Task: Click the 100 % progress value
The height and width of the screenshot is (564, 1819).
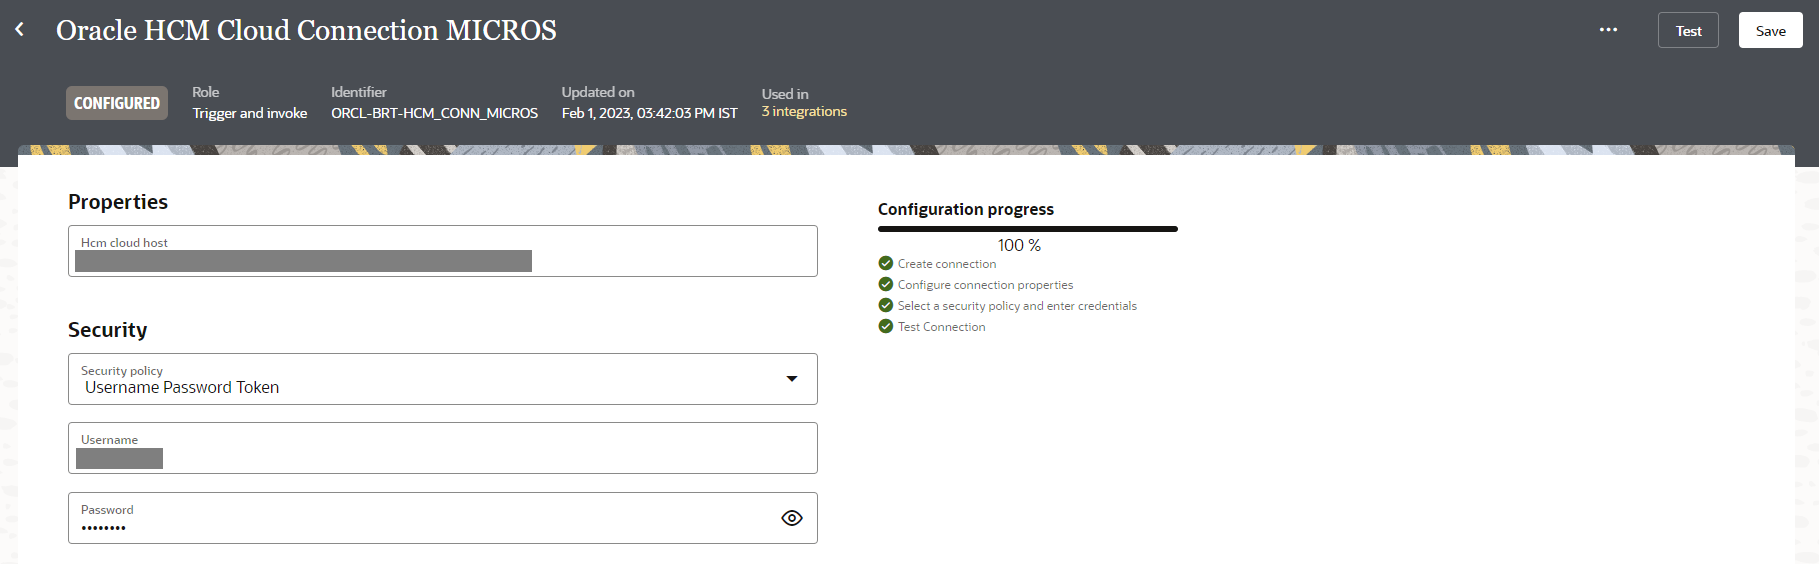Action: pos(1019,245)
